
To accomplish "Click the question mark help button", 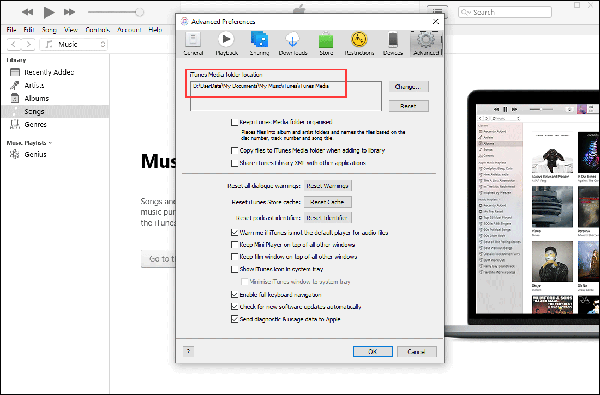I will pos(188,351).
